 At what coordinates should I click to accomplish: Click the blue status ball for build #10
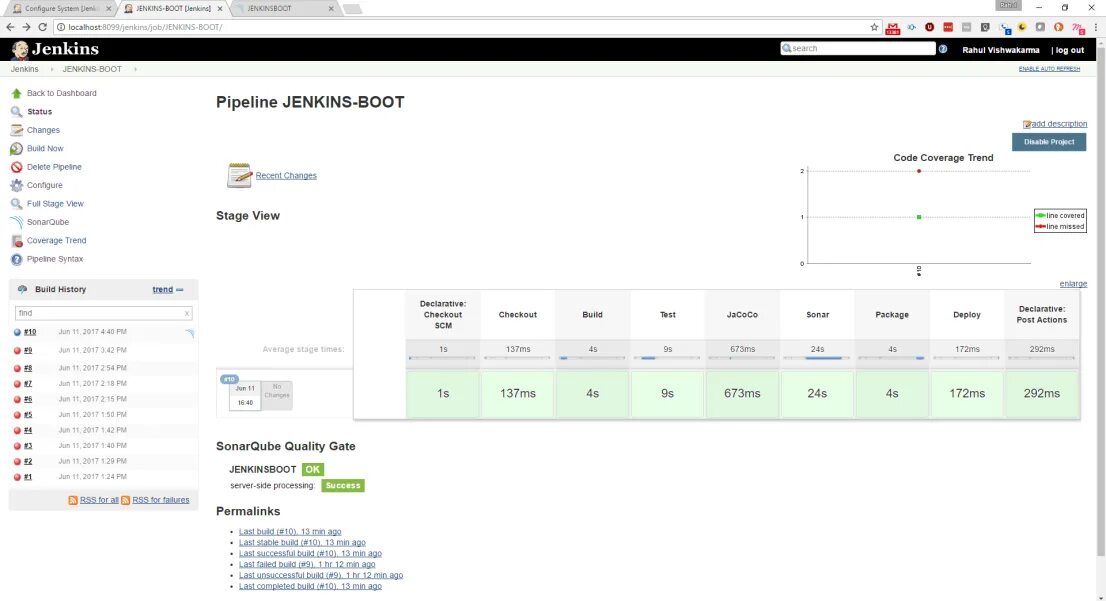[17, 332]
